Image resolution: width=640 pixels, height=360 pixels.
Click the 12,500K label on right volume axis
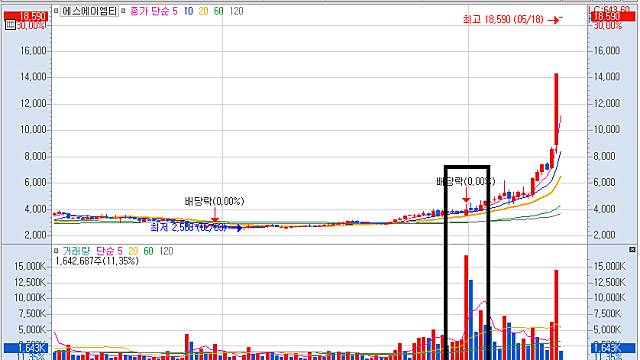tap(610, 282)
